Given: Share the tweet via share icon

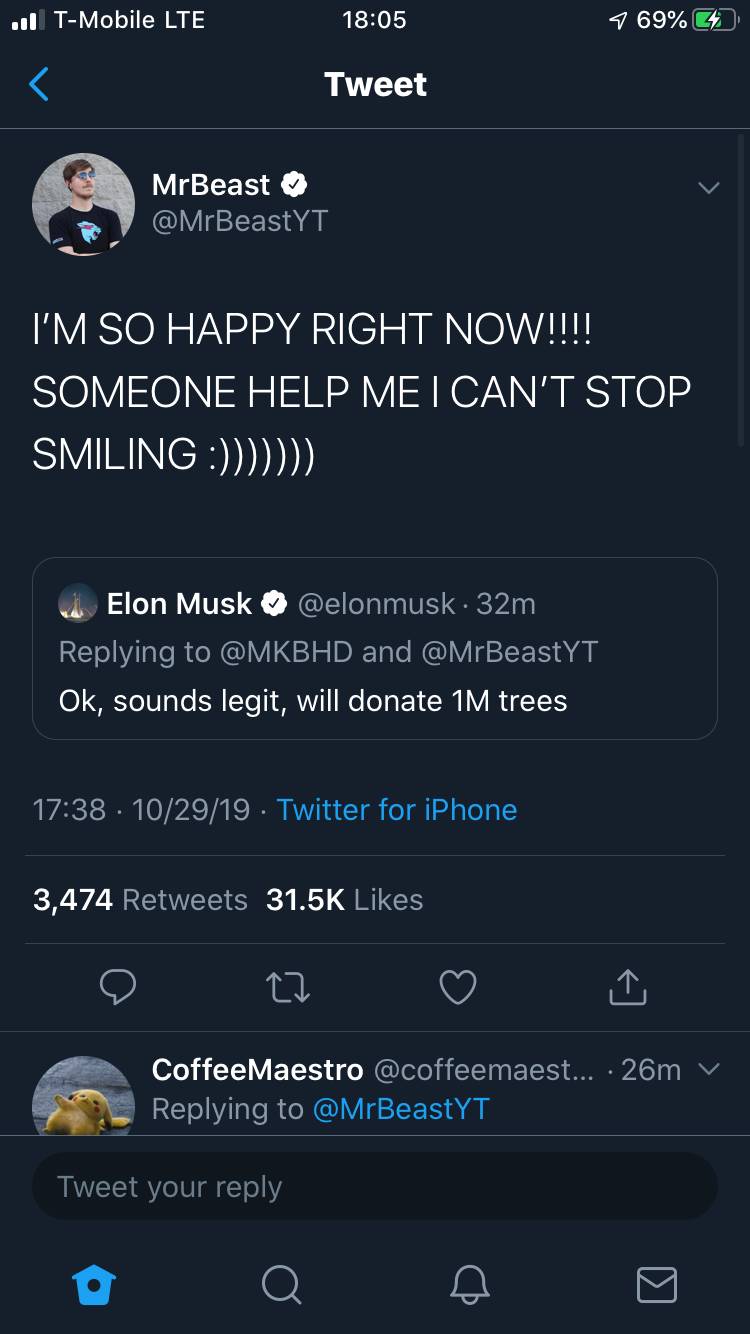Looking at the screenshot, I should tap(628, 987).
